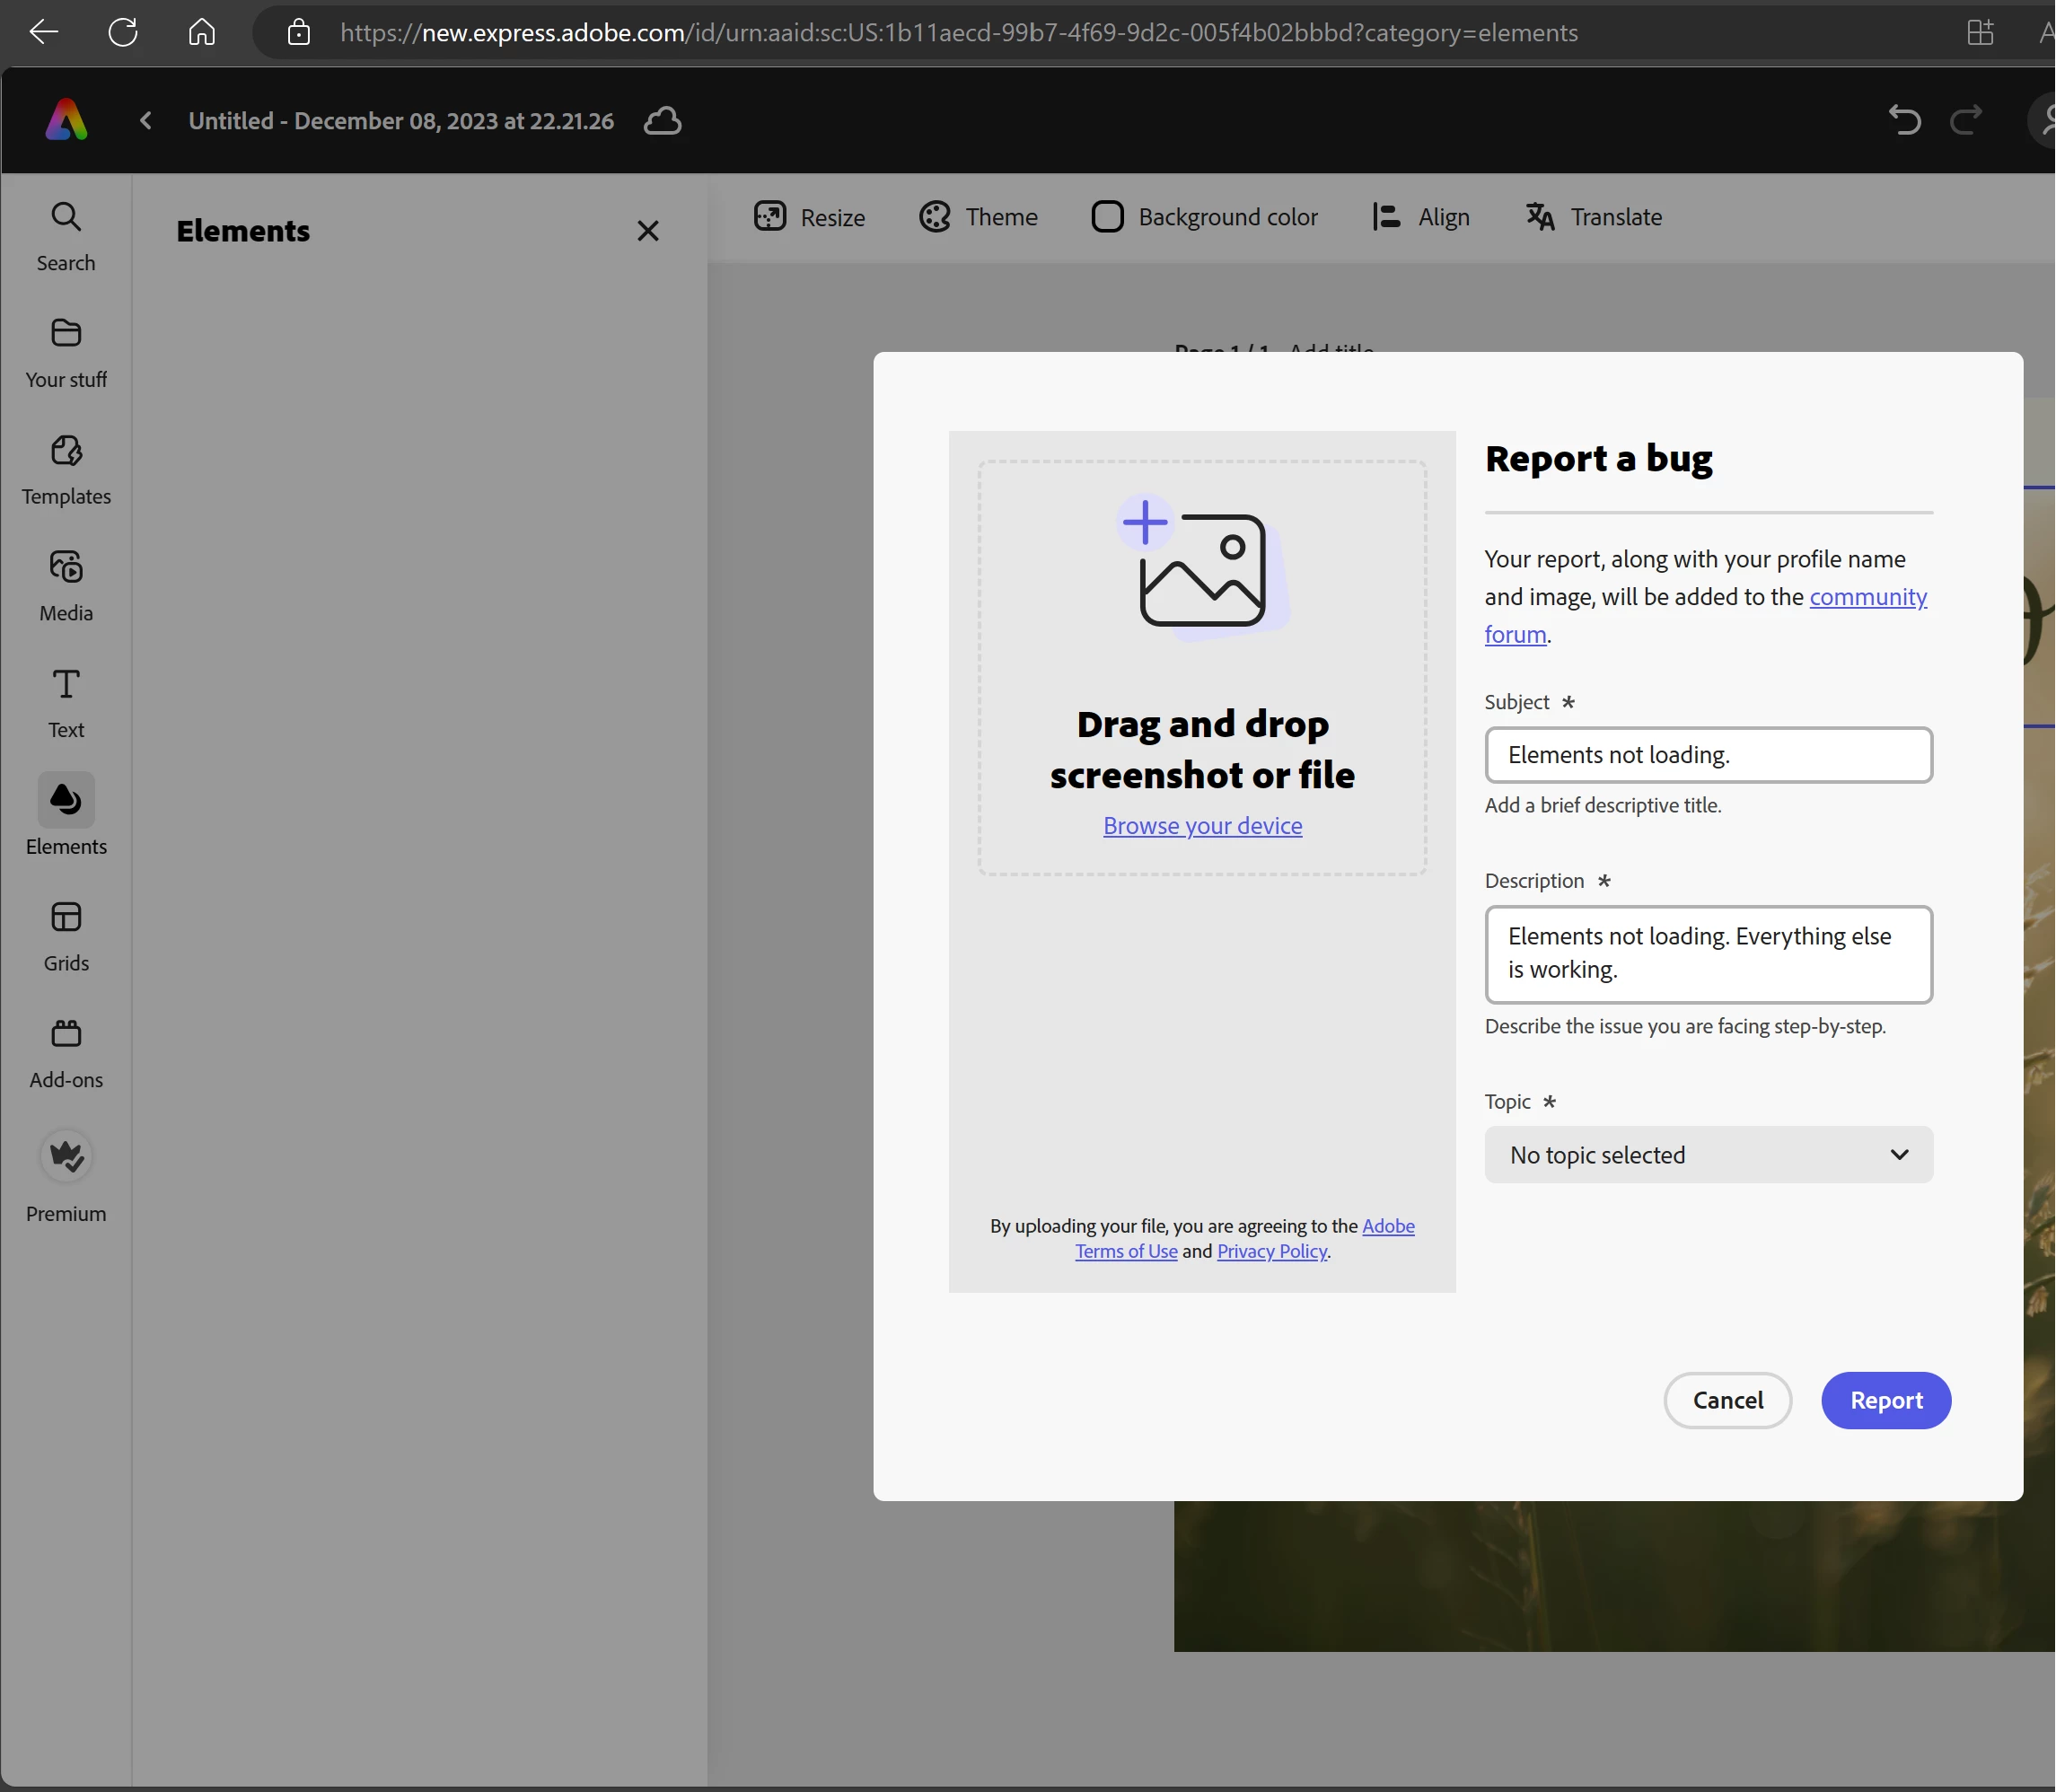This screenshot has height=1792, width=2056.
Task: Open the Add-ons sidebar icon
Action: 66,1033
